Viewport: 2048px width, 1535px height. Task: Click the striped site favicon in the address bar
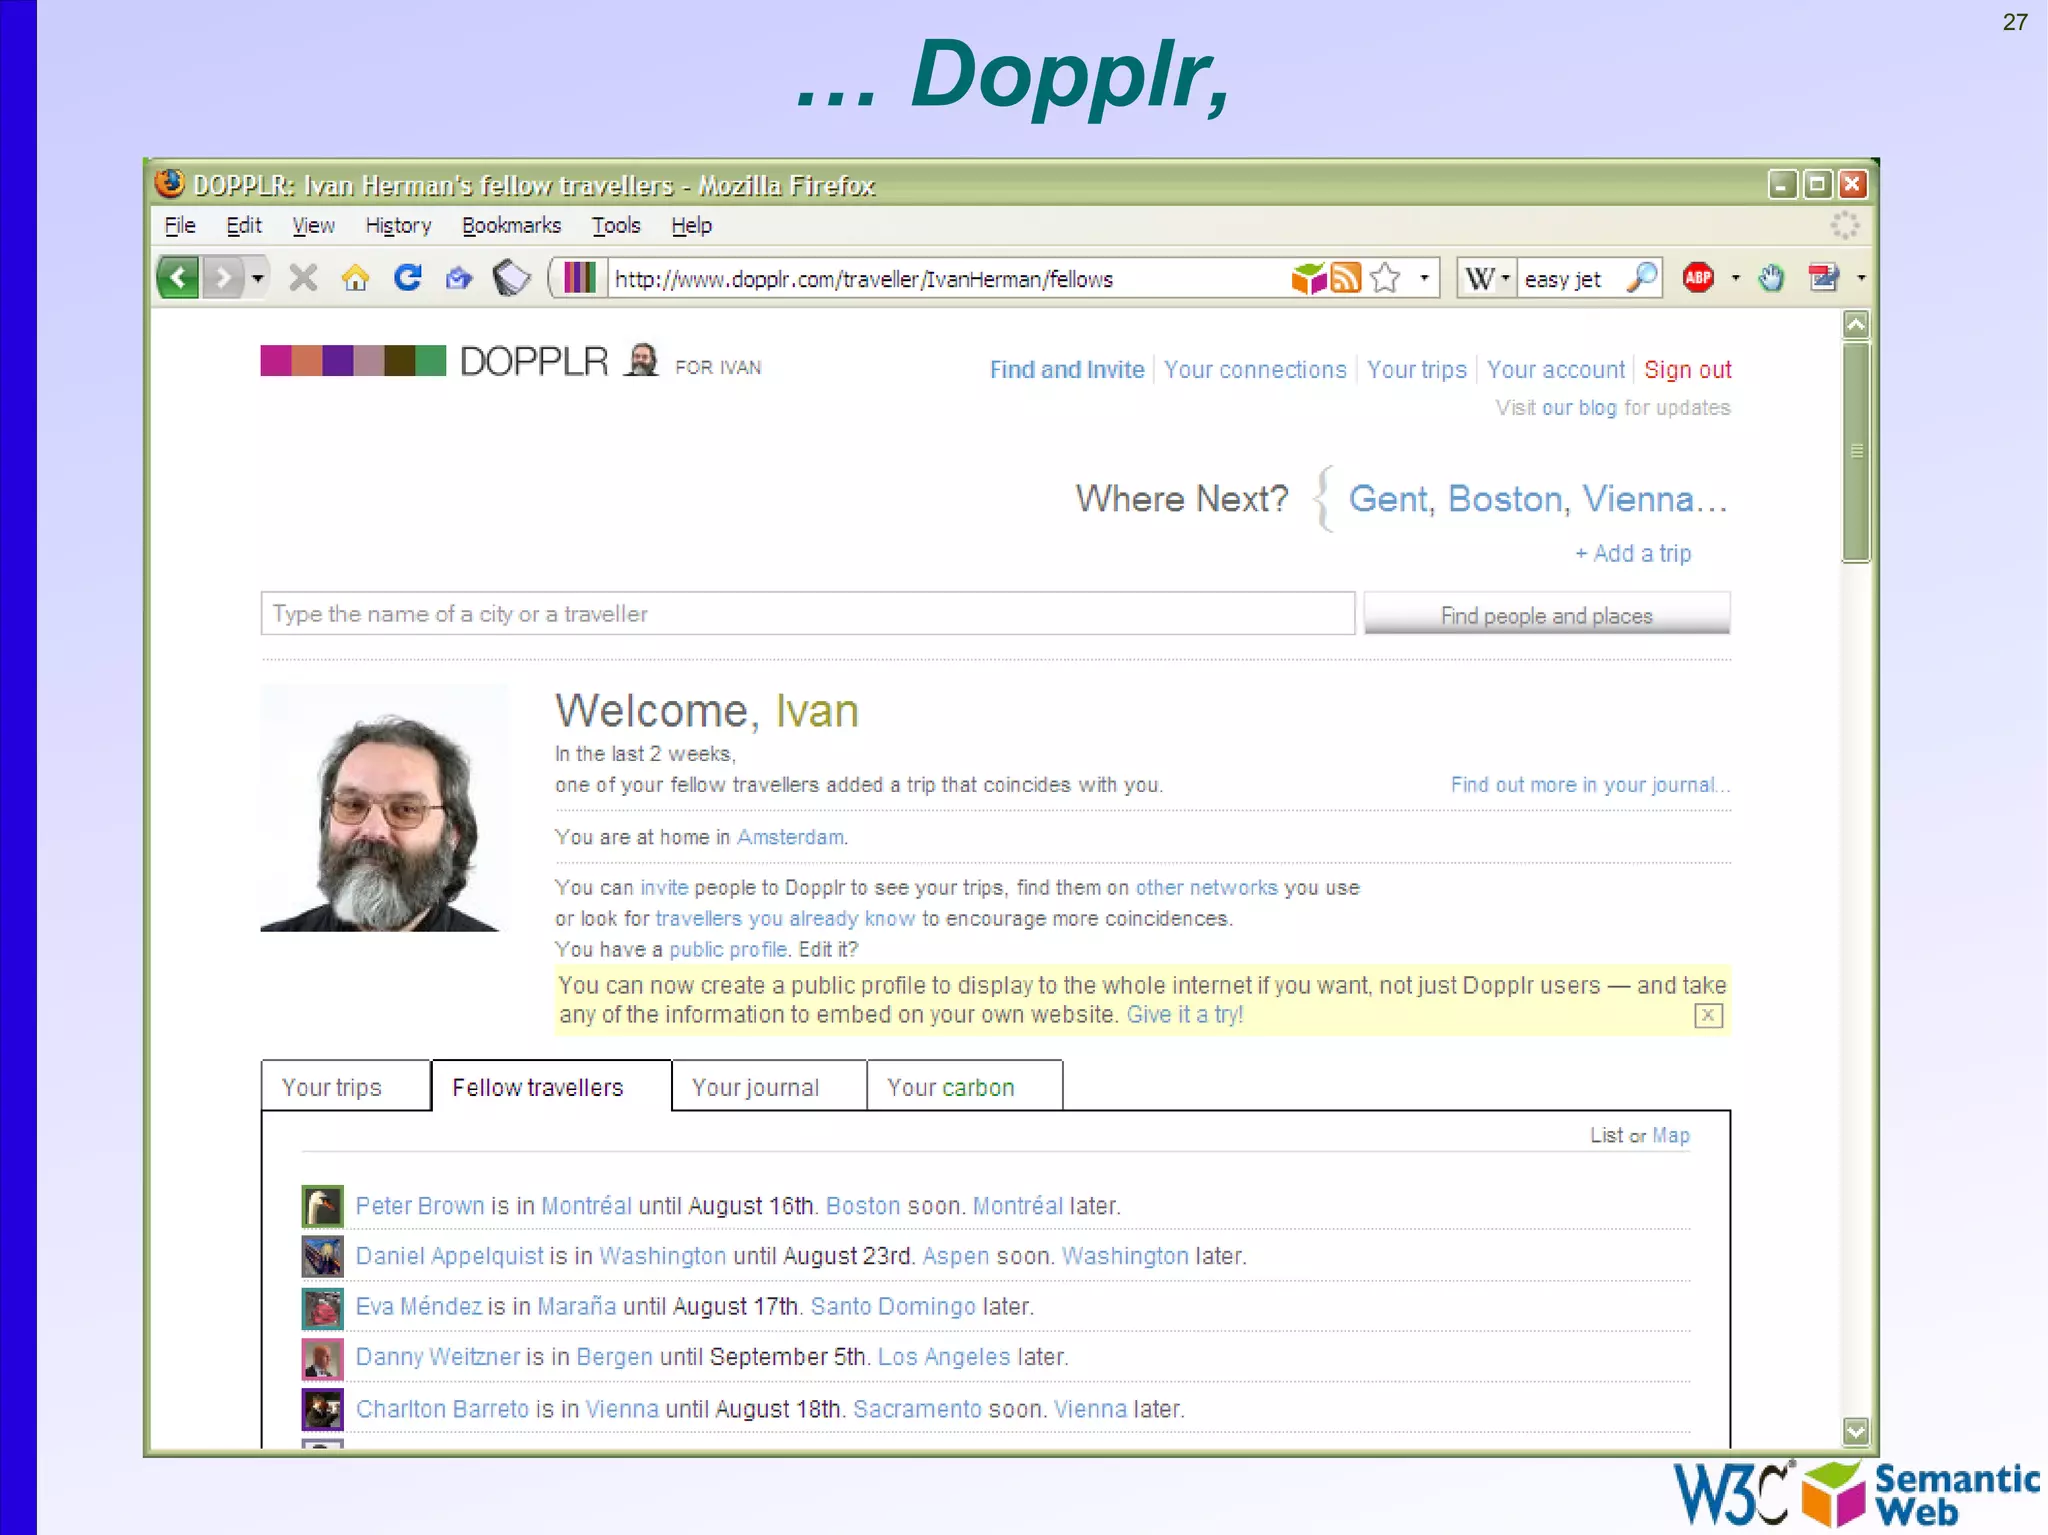click(579, 278)
